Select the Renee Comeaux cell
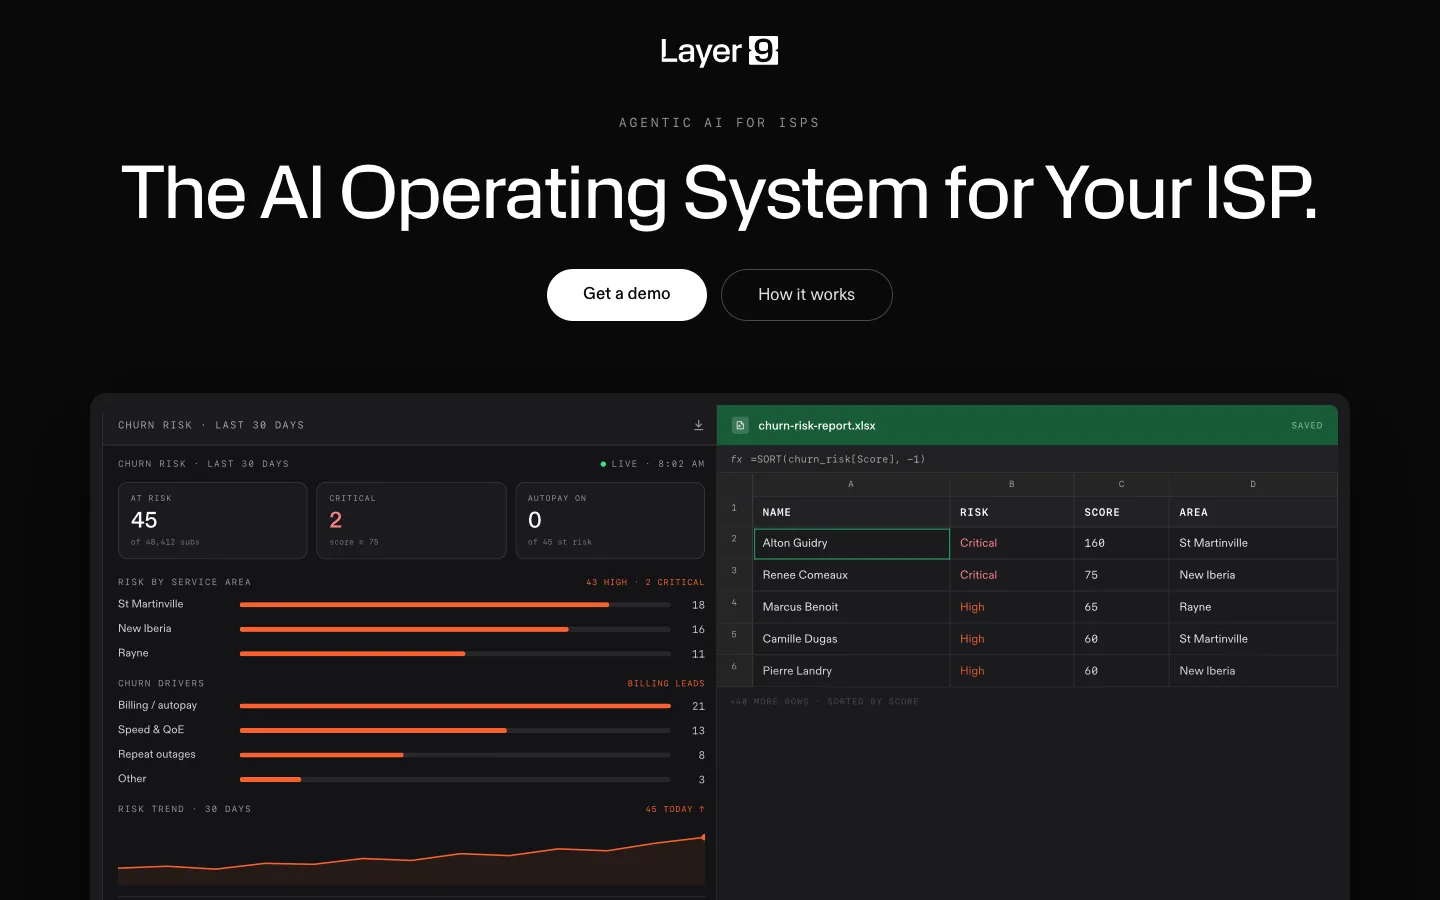 tap(851, 575)
